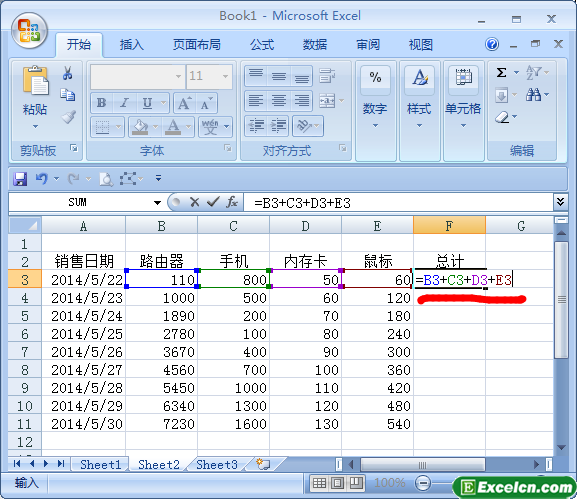Open the Name Box dropdown arrow
This screenshot has height=499, width=577.
pyautogui.click(x=157, y=202)
